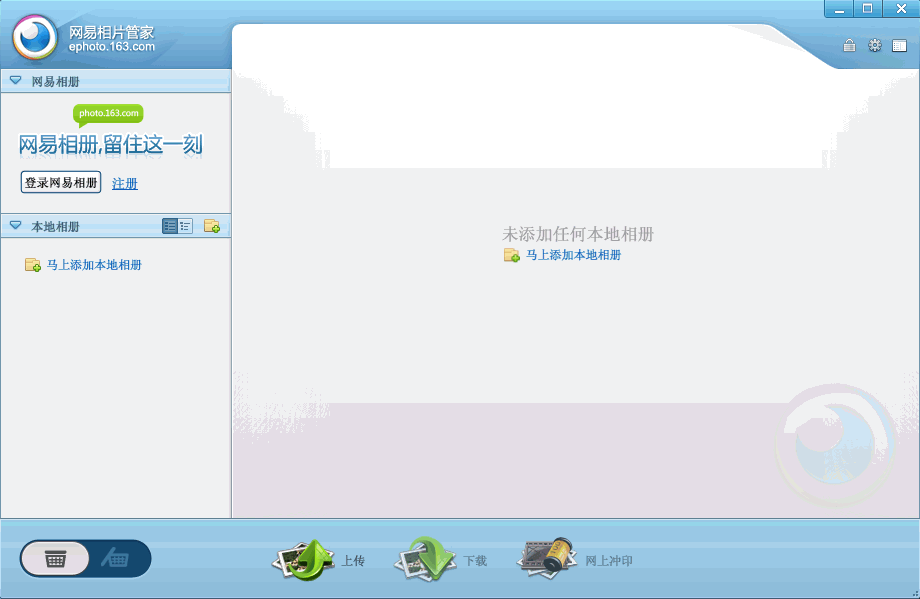The height and width of the screenshot is (599, 920).
Task: Select the shopping cart mode on toggle
Action: click(116, 559)
